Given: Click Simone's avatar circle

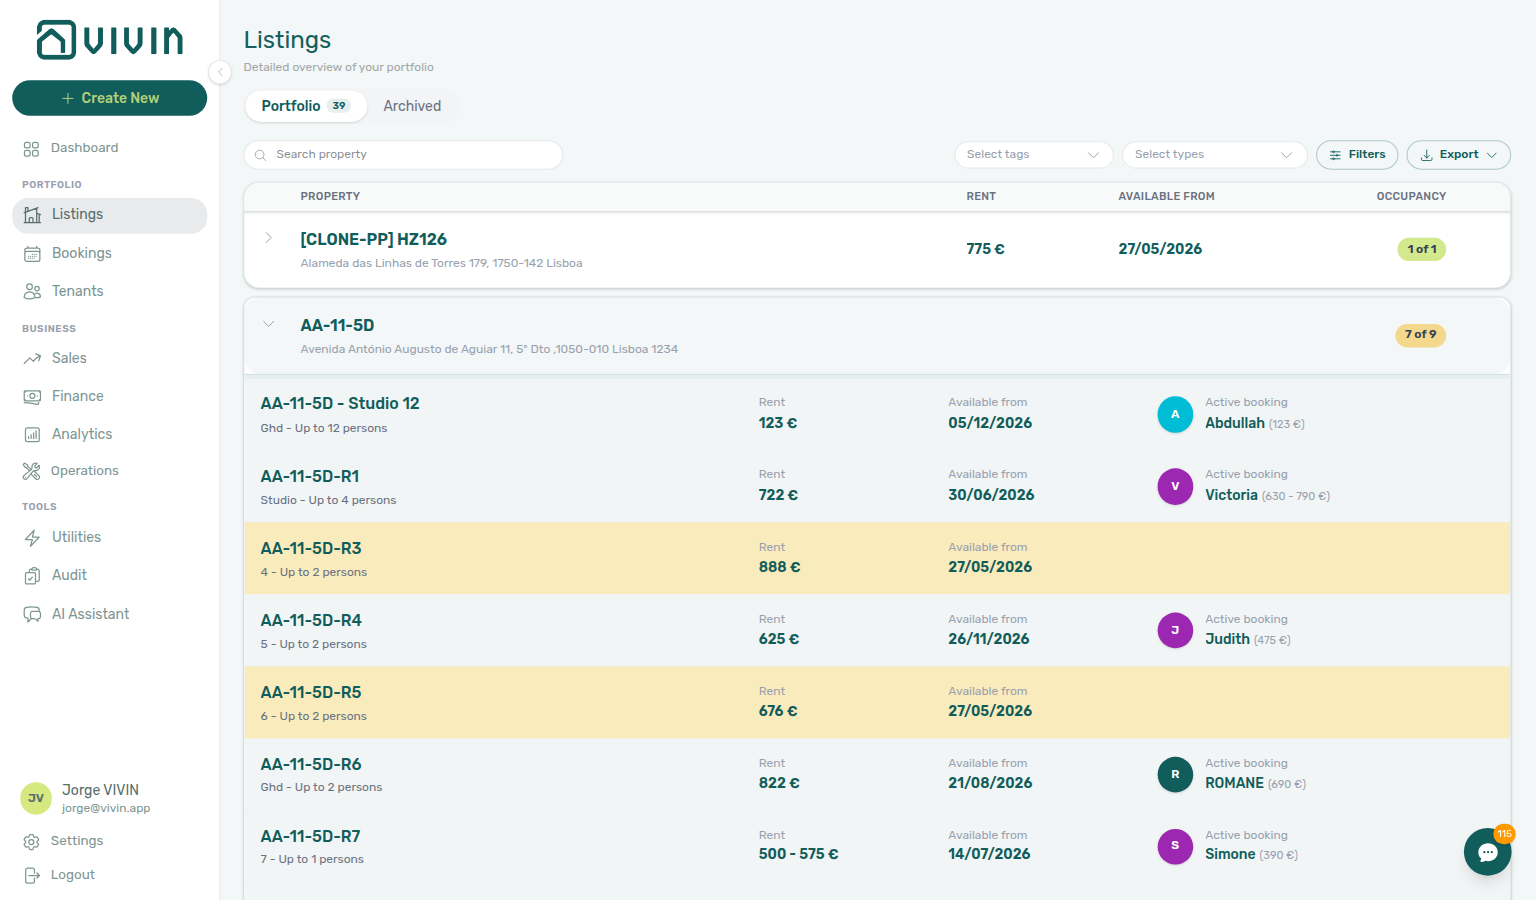Looking at the screenshot, I should coord(1175,846).
